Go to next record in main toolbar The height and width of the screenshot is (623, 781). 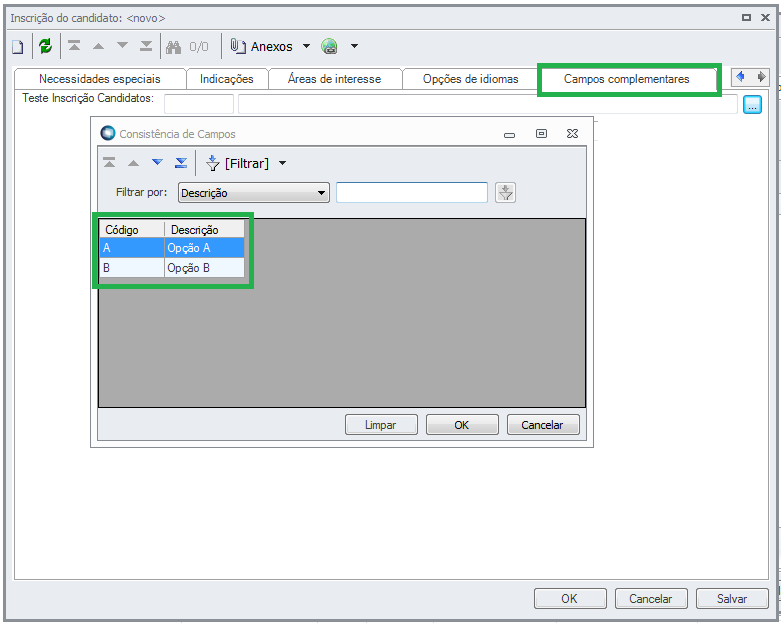click(x=123, y=45)
